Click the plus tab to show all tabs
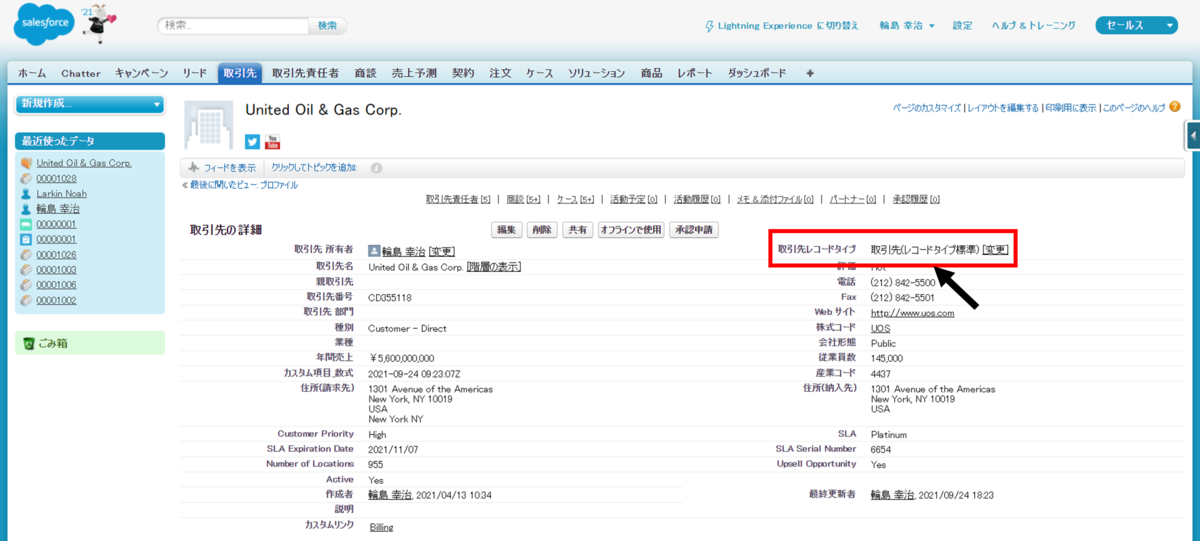Screen dimensions: 1200x541 [x=810, y=73]
